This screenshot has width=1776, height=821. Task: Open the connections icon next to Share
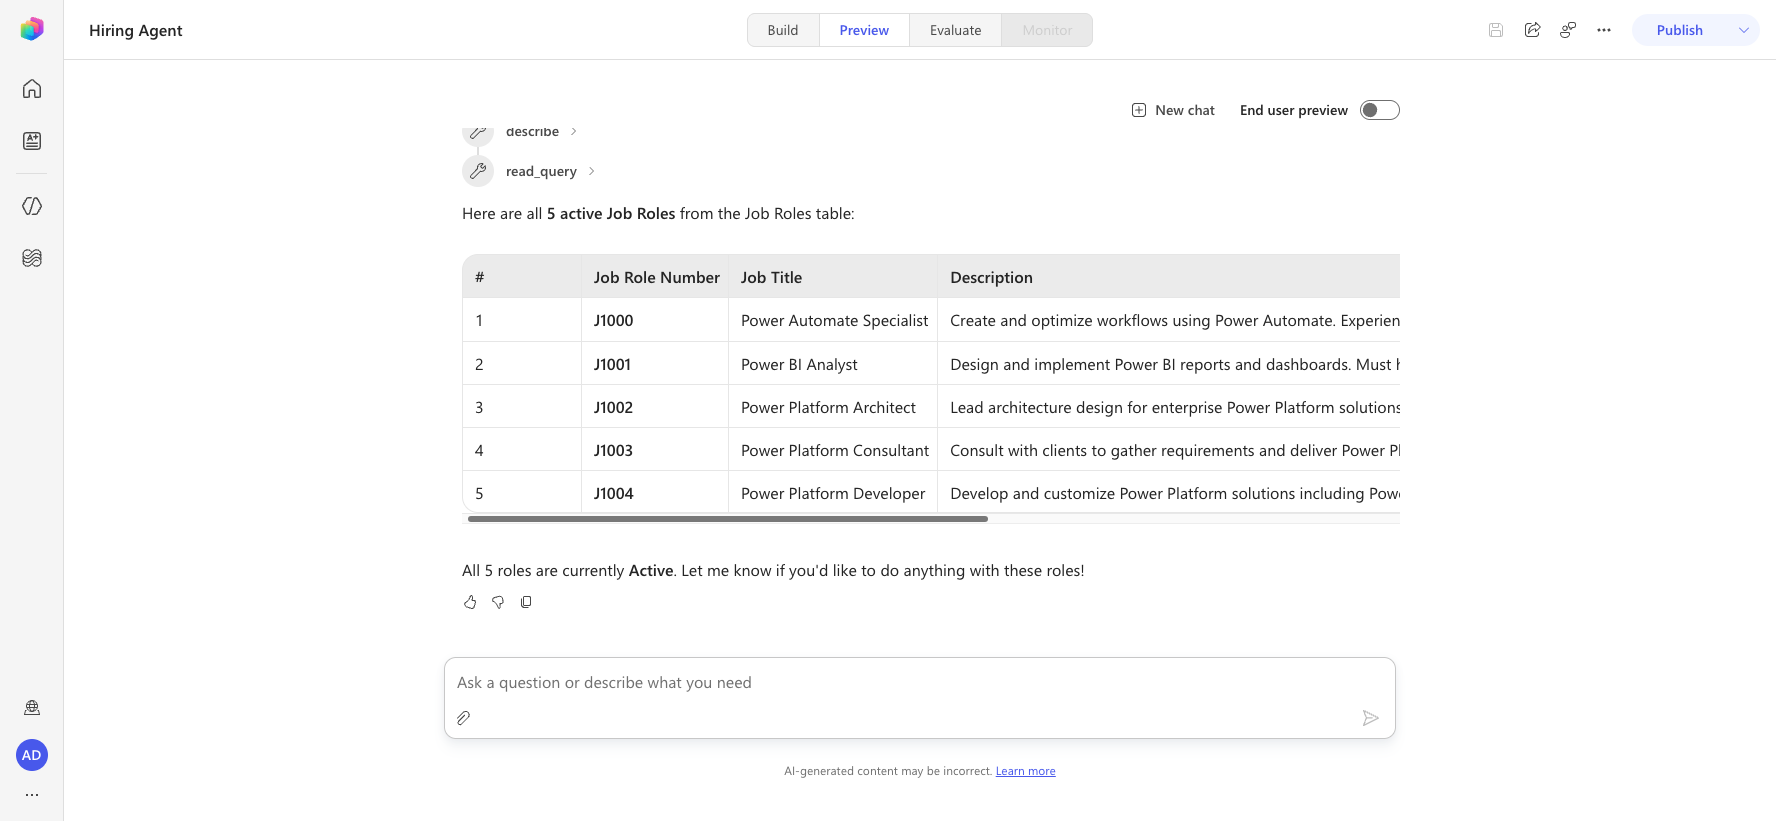tap(1568, 30)
